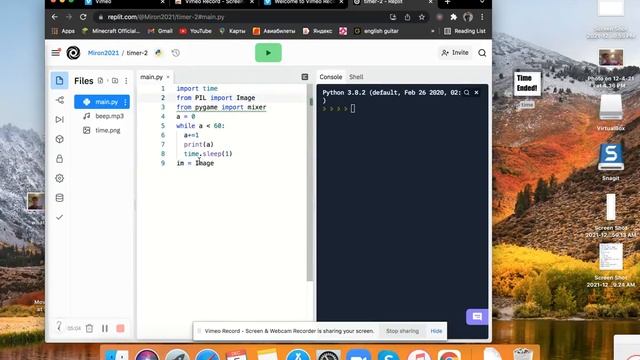Open Files panel three-dot menu

pyautogui.click(x=126, y=81)
